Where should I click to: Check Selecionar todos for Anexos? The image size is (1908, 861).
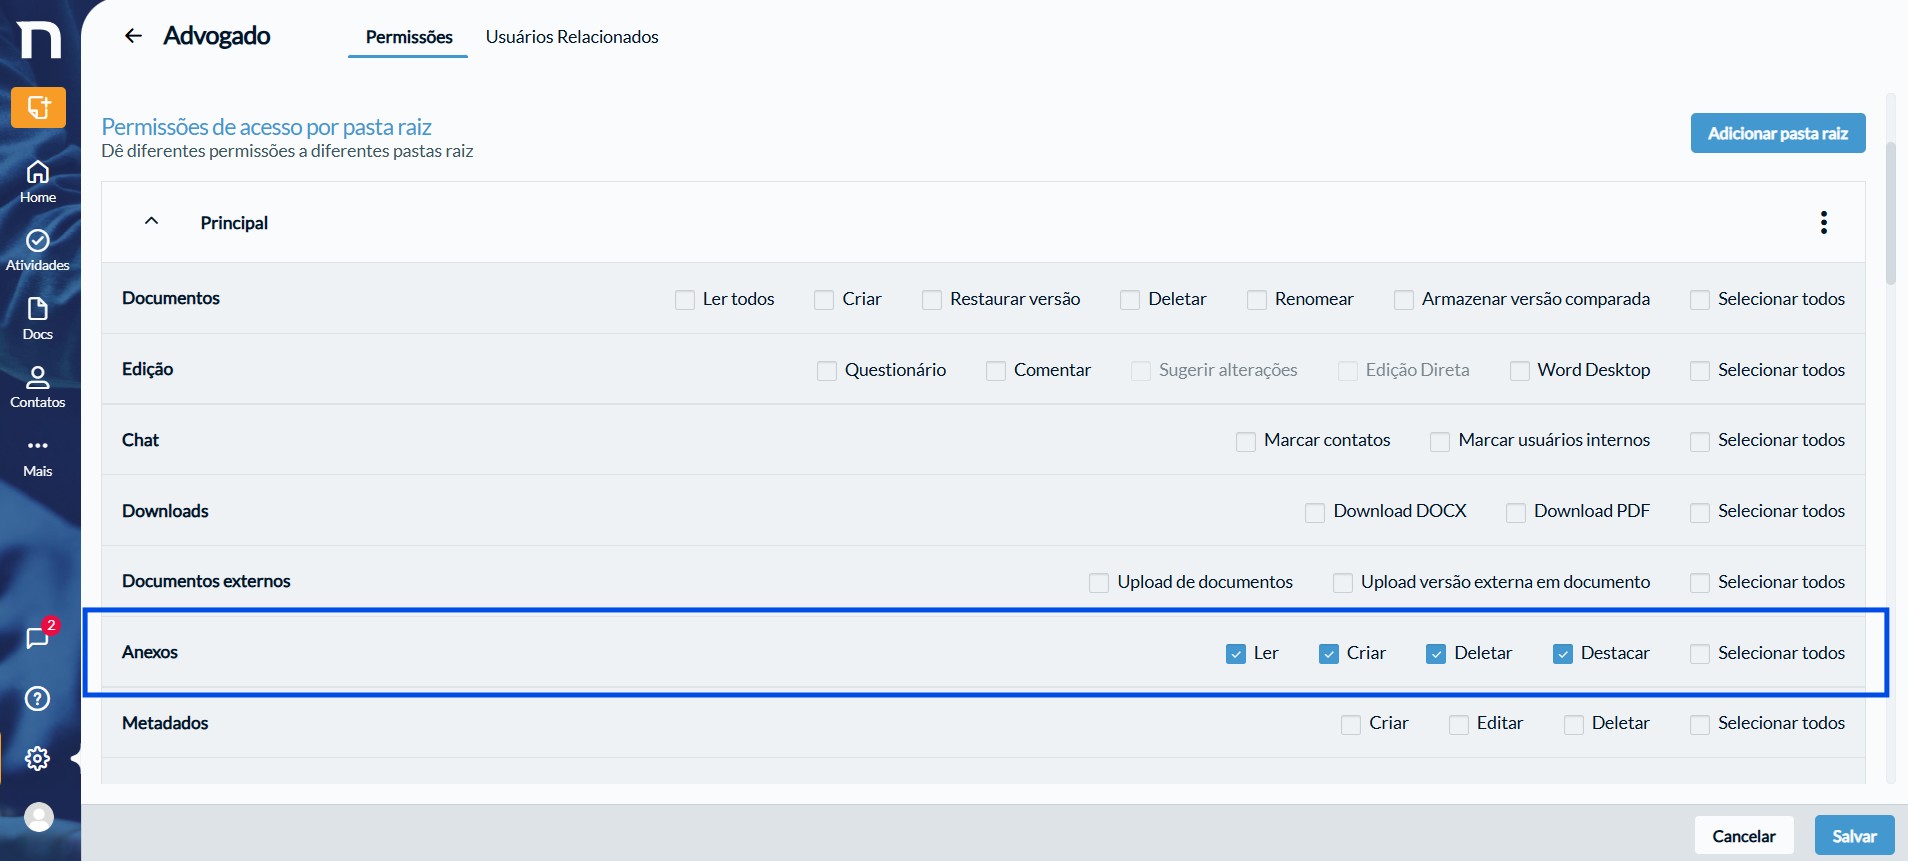pyautogui.click(x=1700, y=654)
